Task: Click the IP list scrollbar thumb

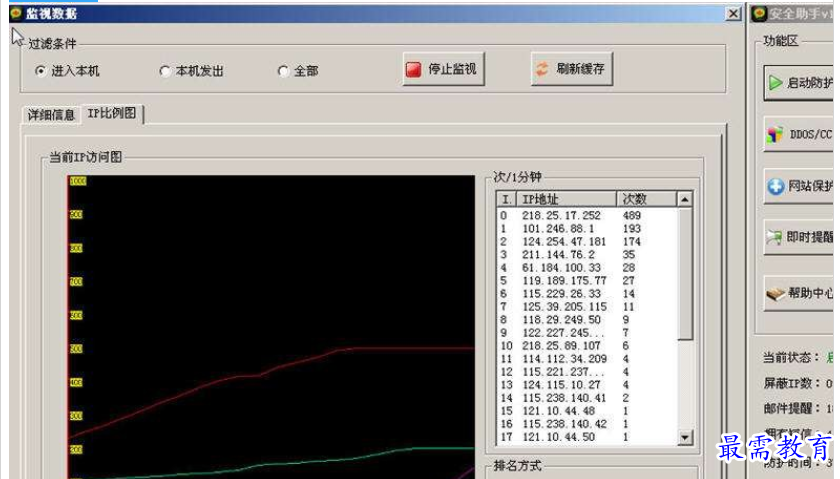Action: pyautogui.click(x=685, y=273)
